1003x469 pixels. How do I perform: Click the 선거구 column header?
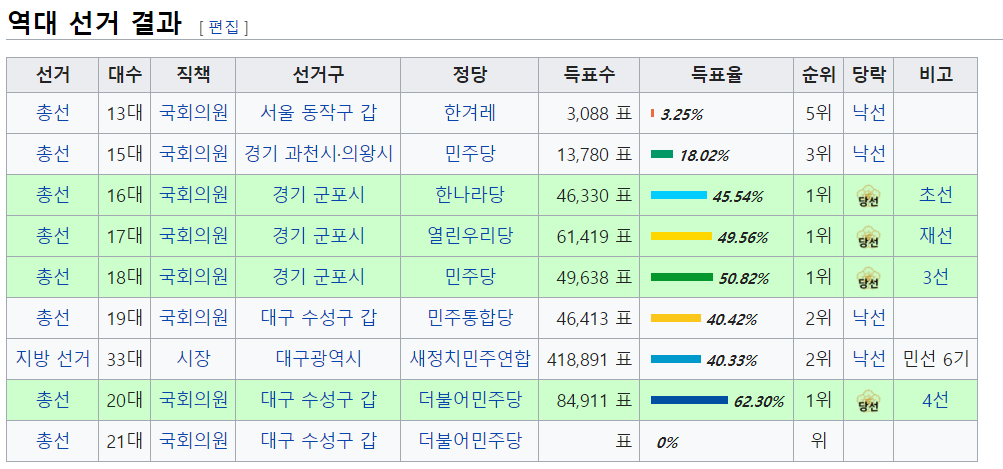point(318,75)
